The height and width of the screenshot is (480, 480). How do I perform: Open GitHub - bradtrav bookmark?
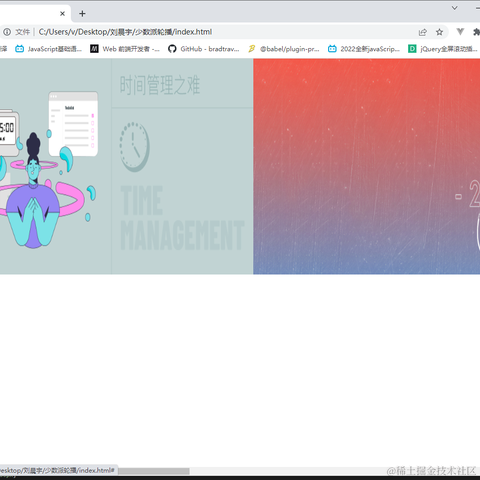click(204, 49)
